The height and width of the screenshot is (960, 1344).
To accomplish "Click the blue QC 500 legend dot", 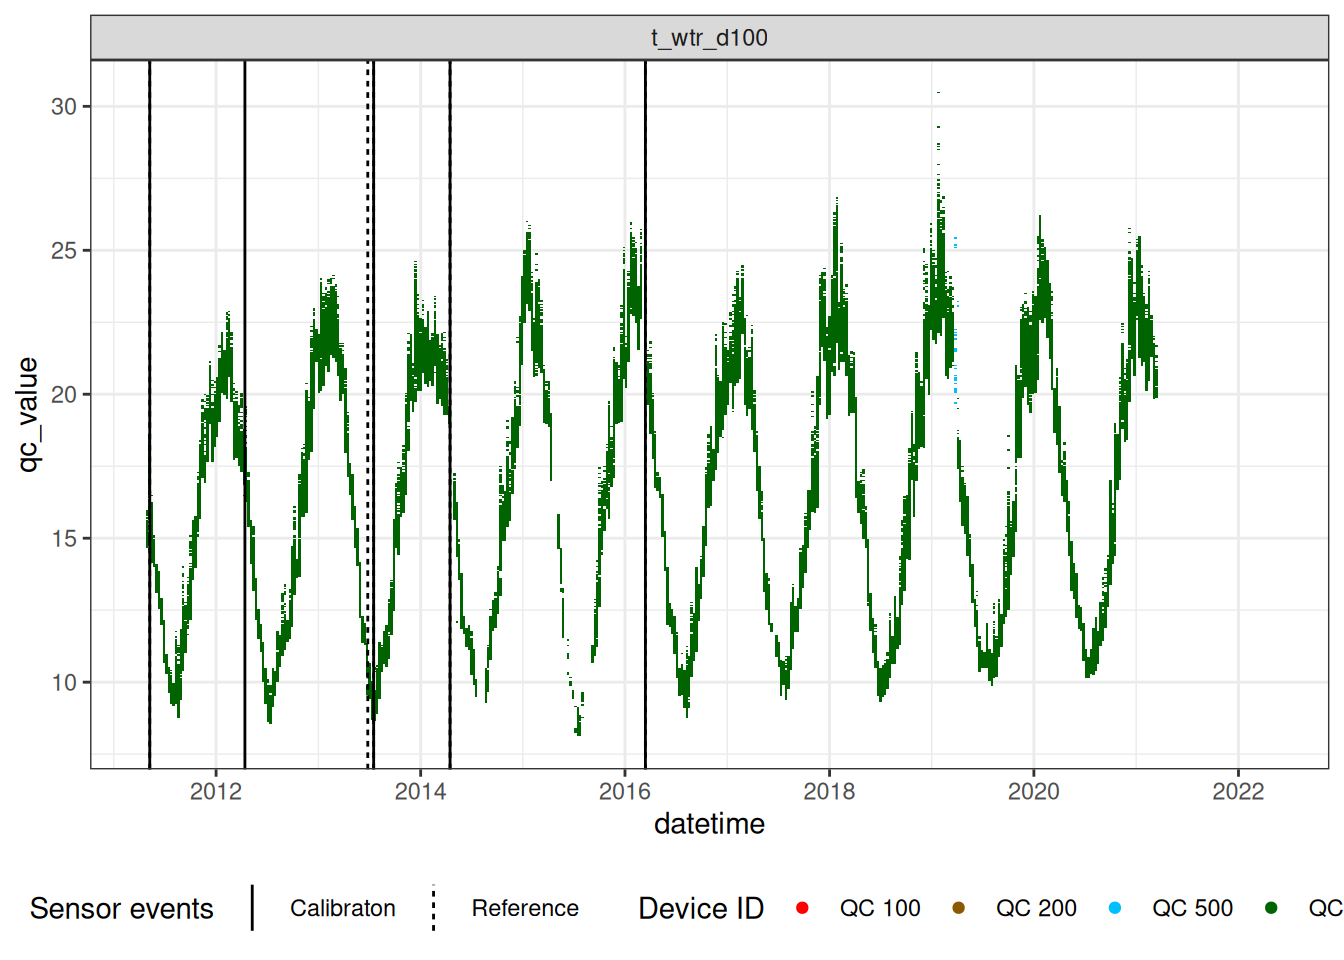I will pos(1115,908).
